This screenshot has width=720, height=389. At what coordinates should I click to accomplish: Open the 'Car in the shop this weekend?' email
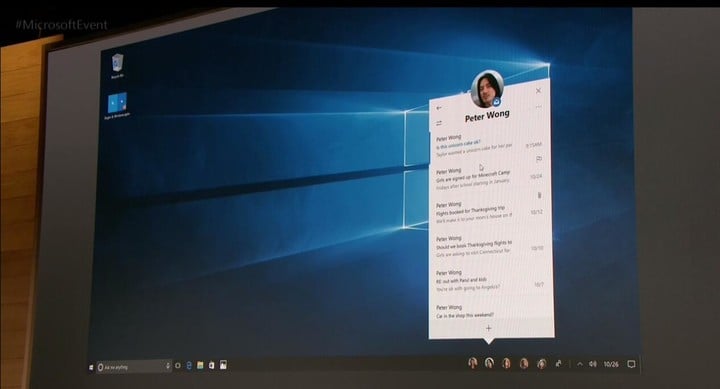click(489, 311)
